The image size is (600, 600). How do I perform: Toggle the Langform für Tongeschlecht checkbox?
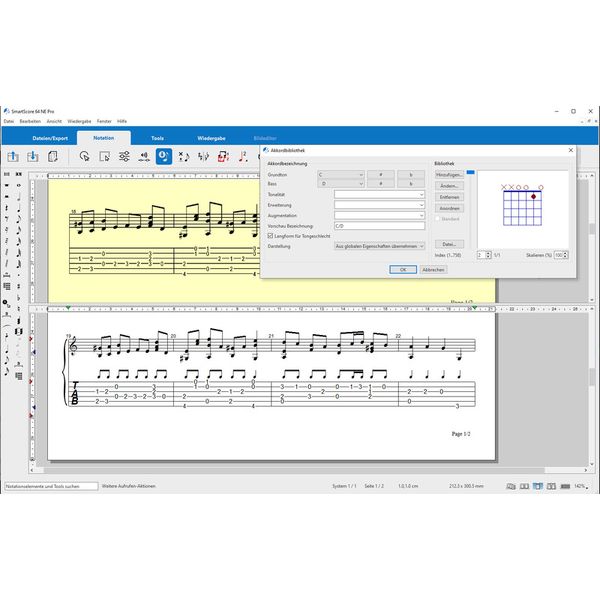[270, 236]
